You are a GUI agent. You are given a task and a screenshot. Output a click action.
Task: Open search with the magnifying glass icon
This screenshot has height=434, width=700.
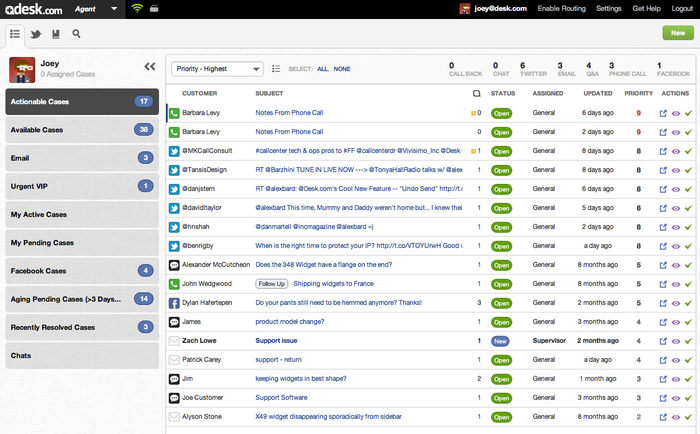[x=77, y=34]
